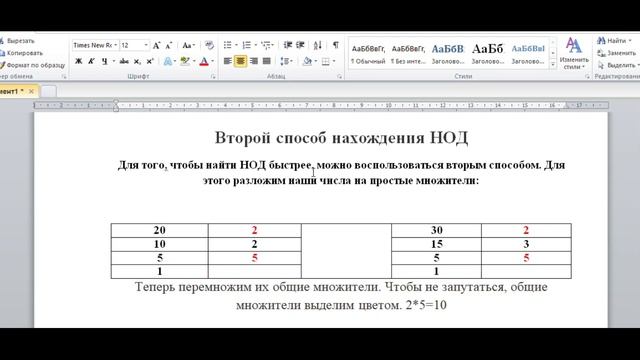Open the Styles pane launcher
The width and height of the screenshot is (640, 360).
(x=587, y=76)
